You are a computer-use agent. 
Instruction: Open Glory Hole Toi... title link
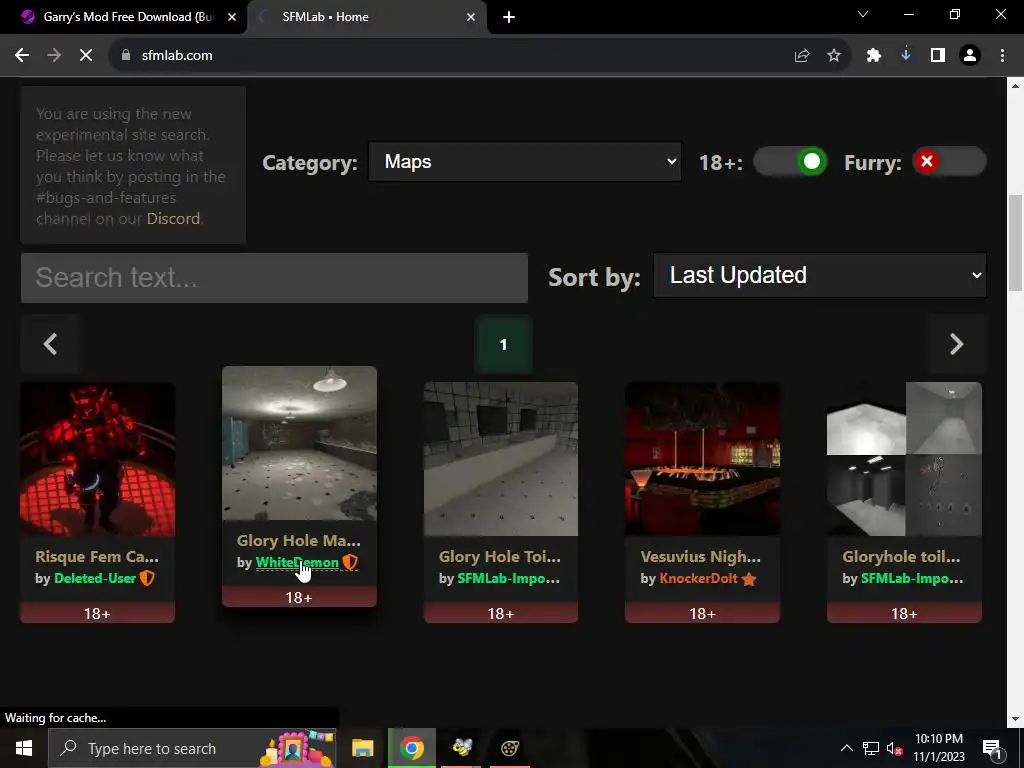tap(500, 557)
